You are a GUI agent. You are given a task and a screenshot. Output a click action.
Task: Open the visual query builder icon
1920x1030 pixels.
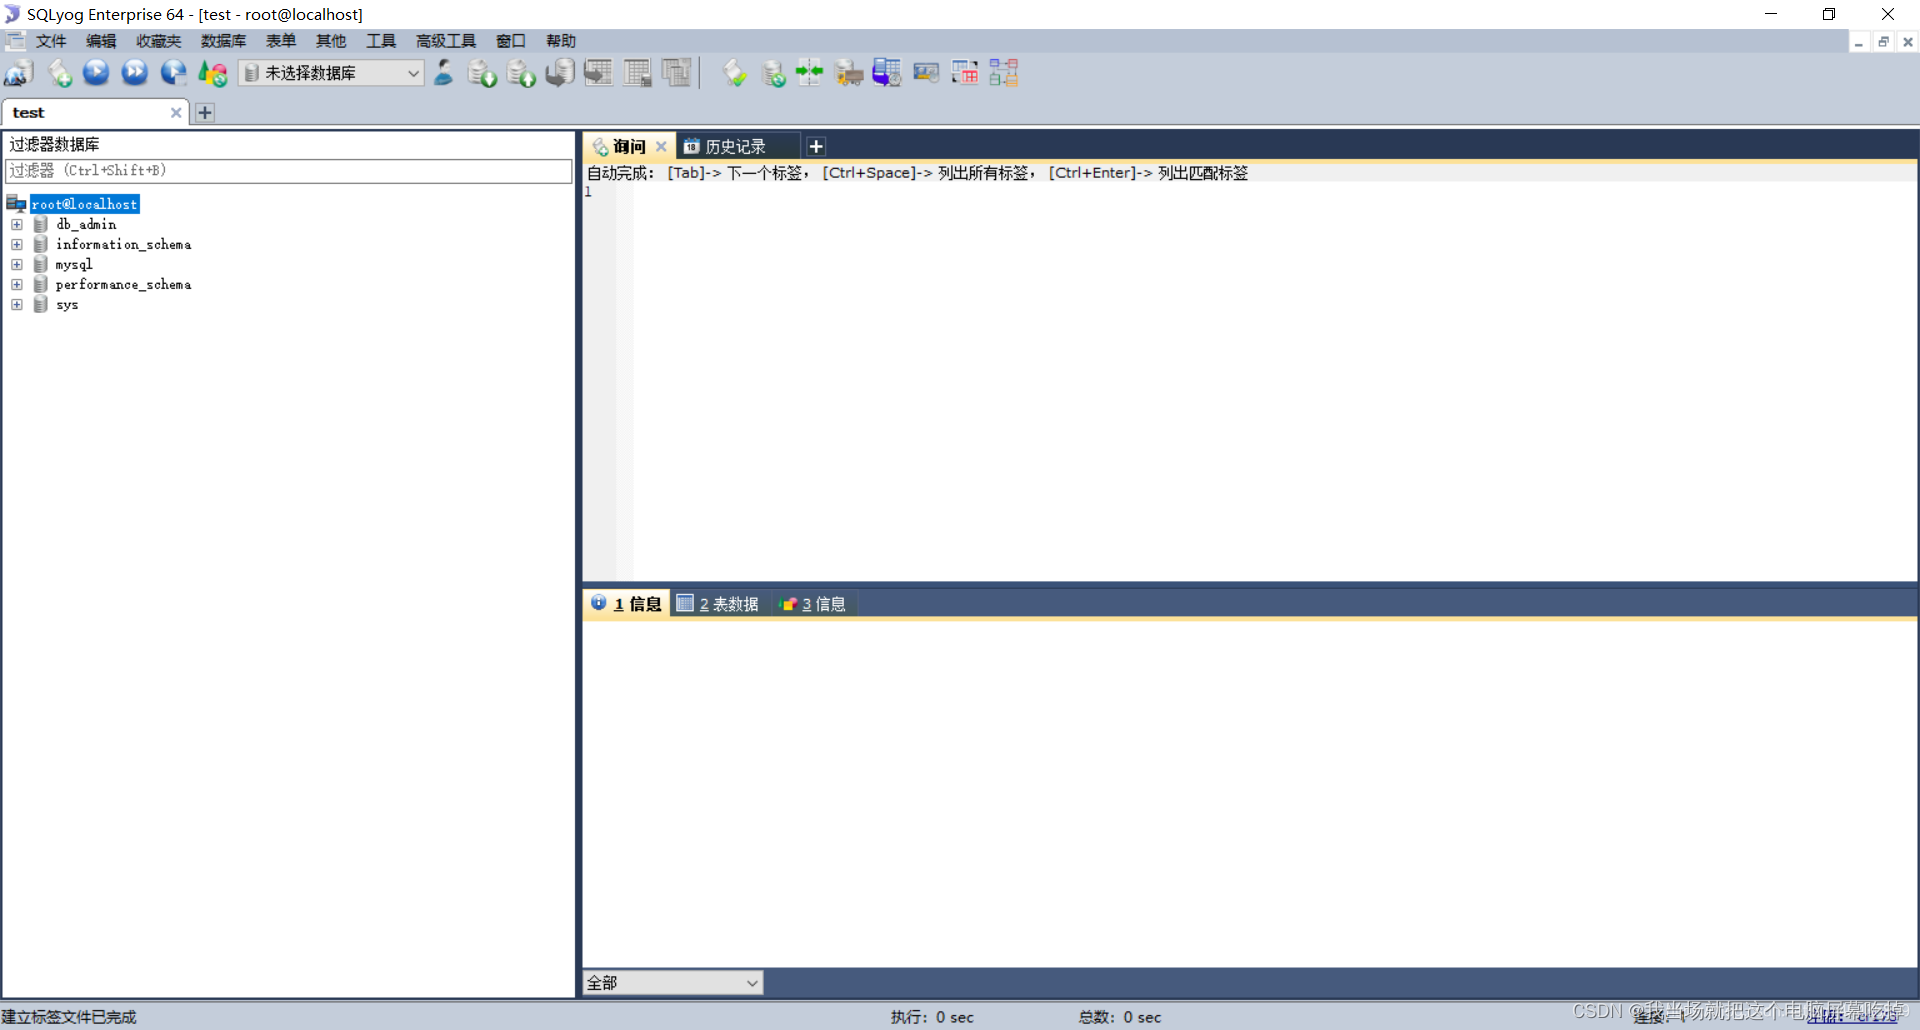(x=965, y=73)
